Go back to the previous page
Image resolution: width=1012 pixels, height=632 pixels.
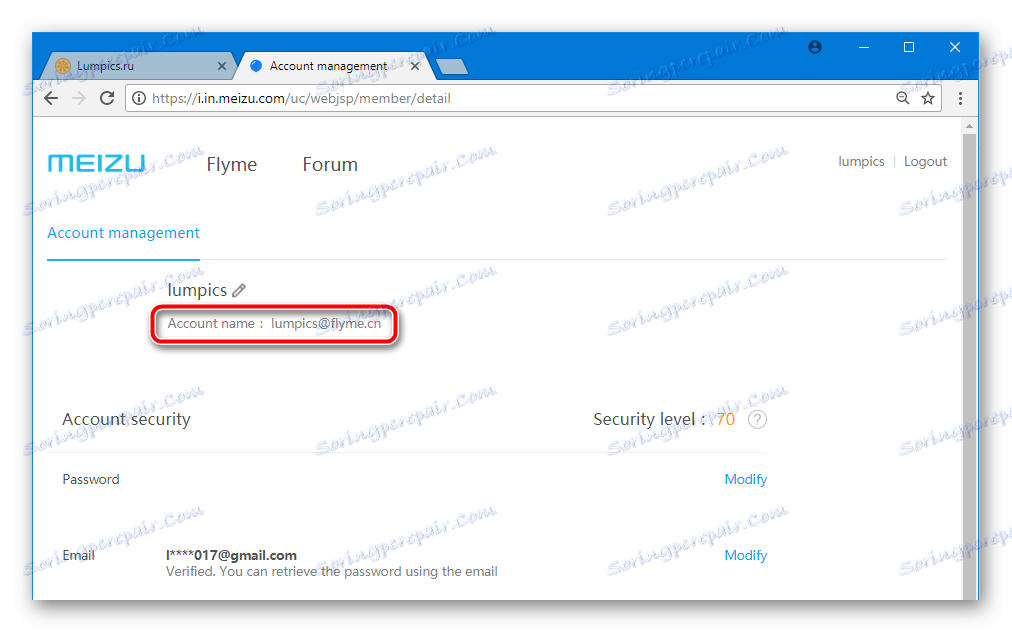[51, 98]
